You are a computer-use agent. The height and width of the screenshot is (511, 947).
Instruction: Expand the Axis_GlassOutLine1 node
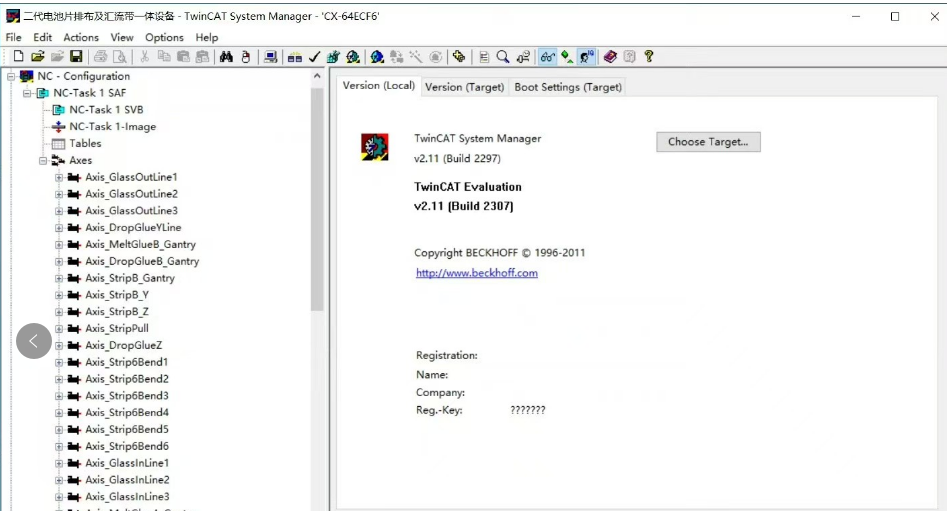[x=59, y=178]
